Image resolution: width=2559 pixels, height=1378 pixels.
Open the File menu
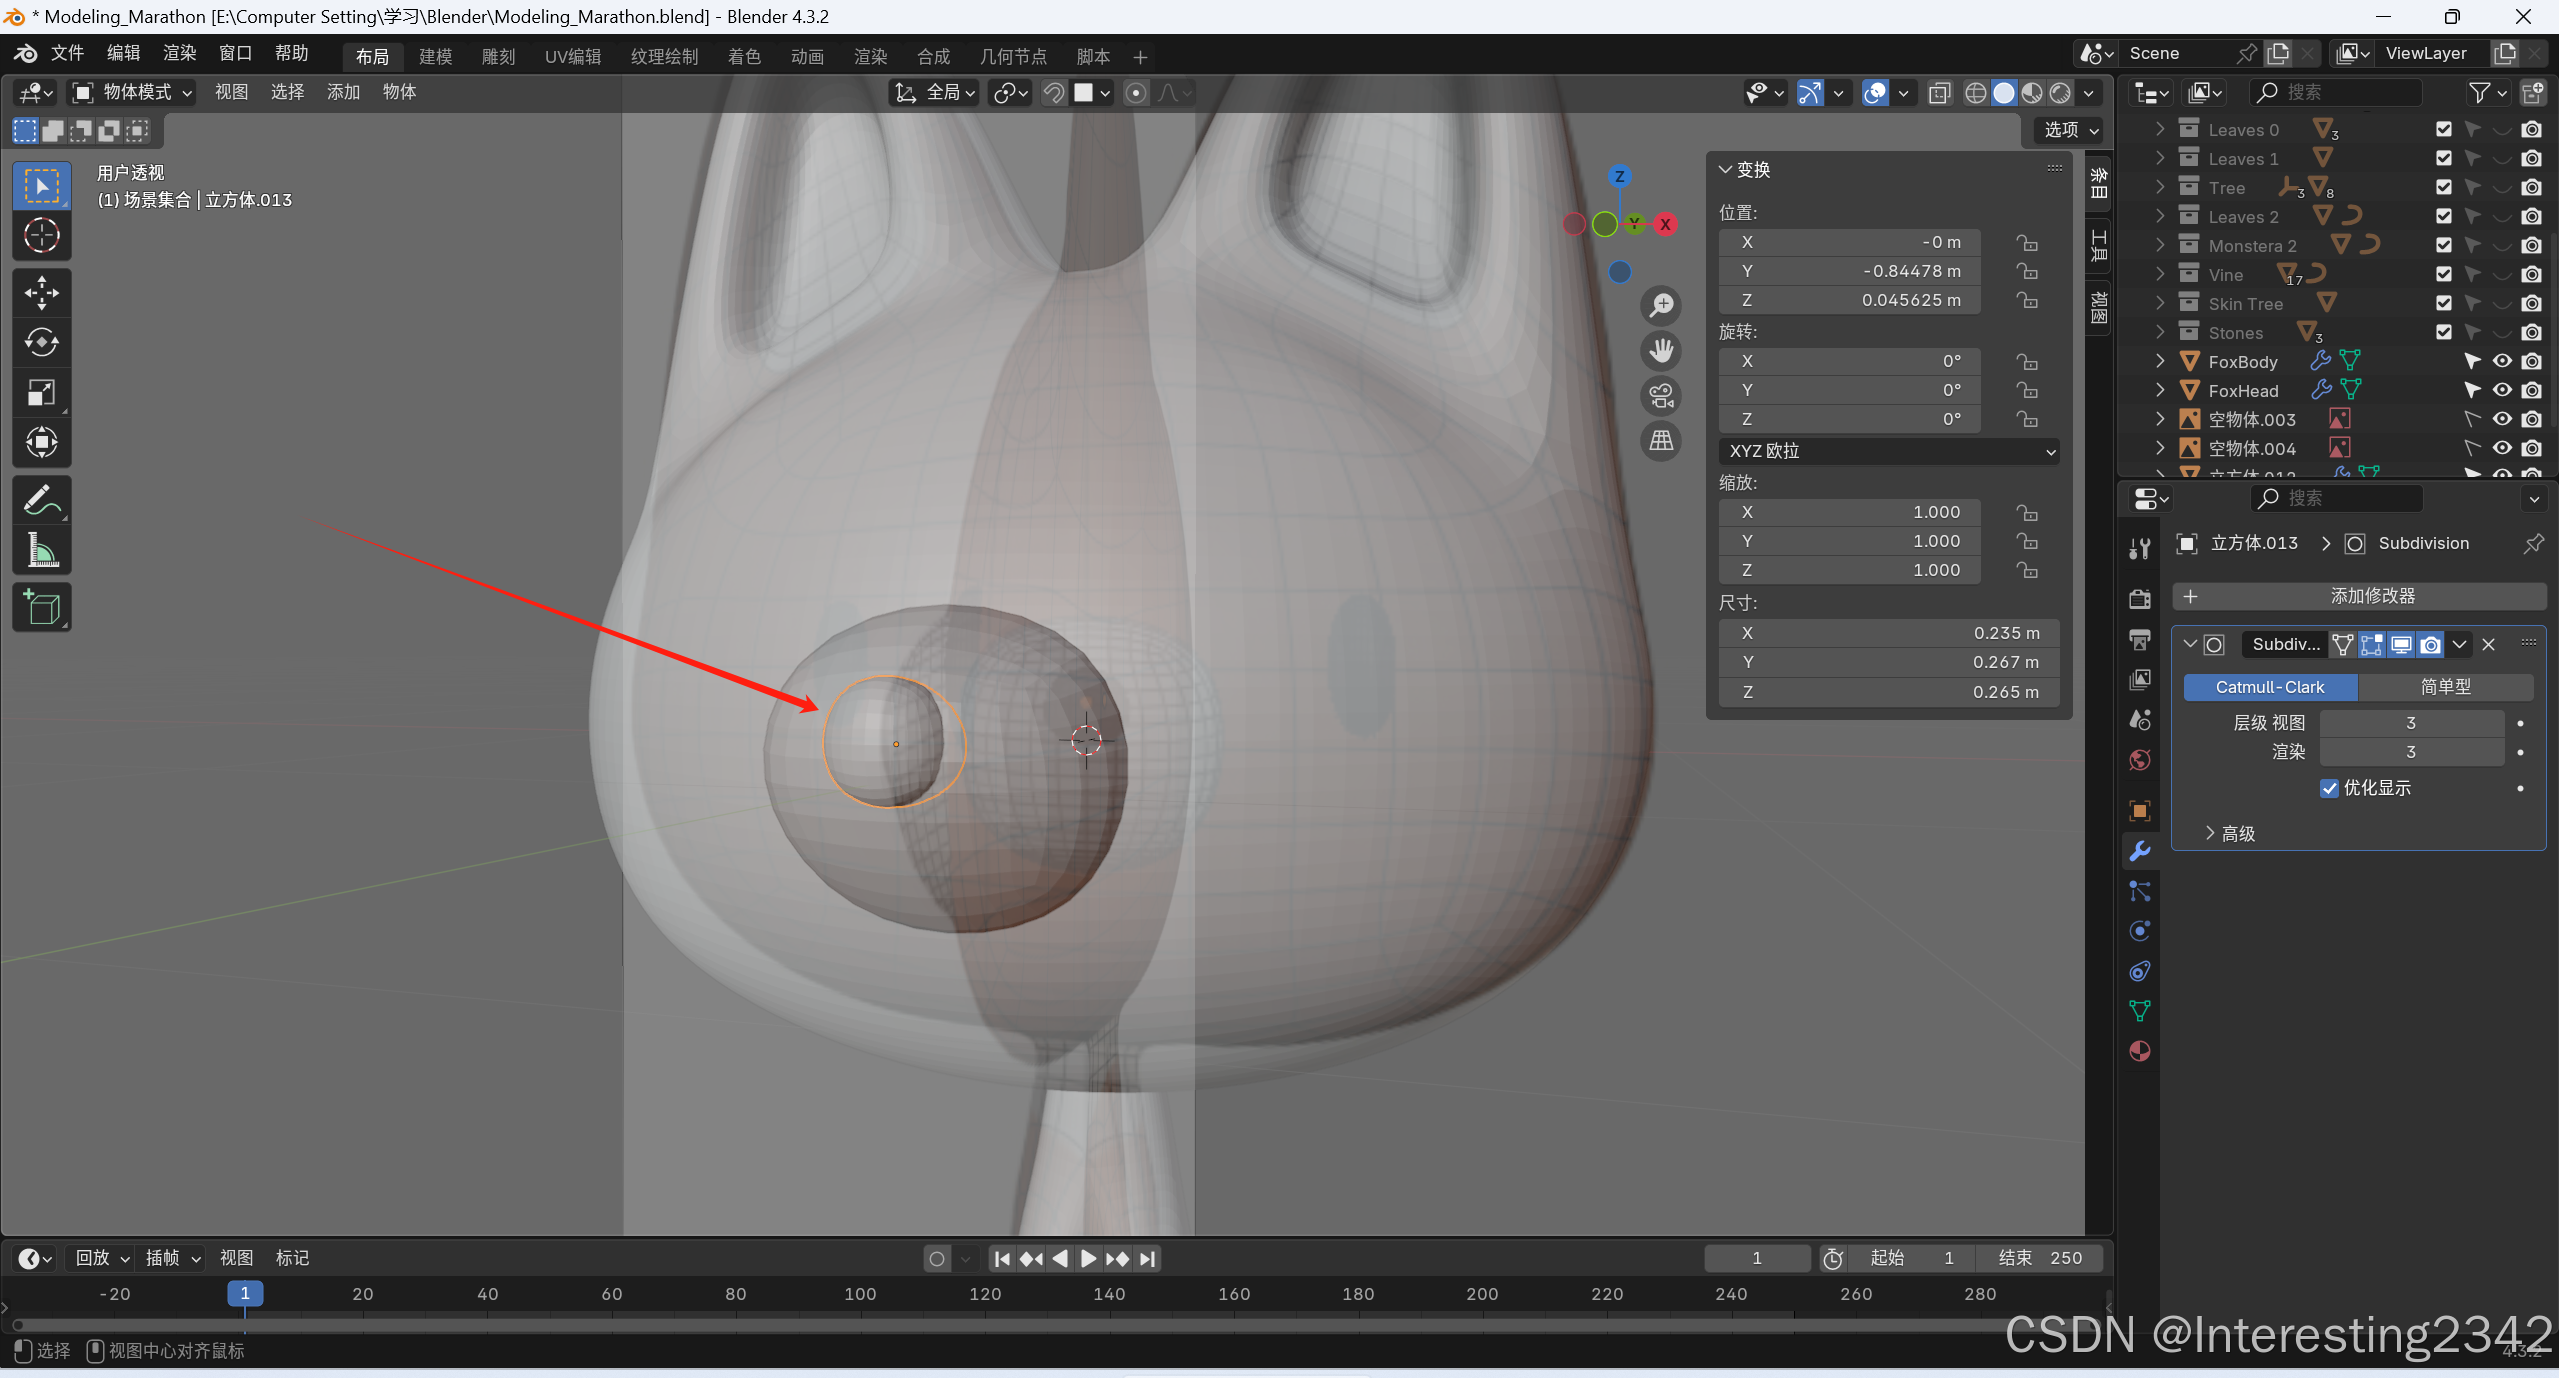coord(67,53)
